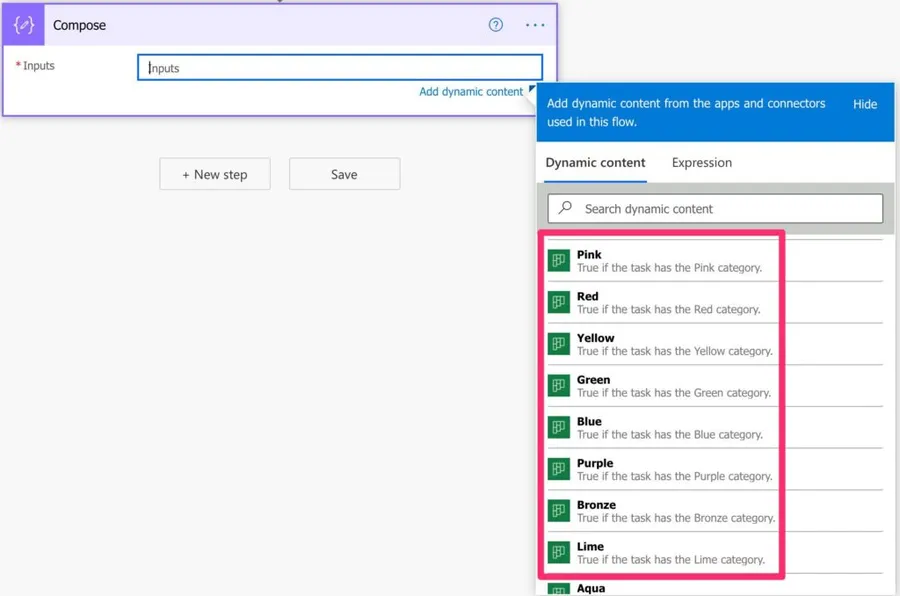The width and height of the screenshot is (900, 596).
Task: Open the Compose ellipsis options menu
Action: coord(535,25)
